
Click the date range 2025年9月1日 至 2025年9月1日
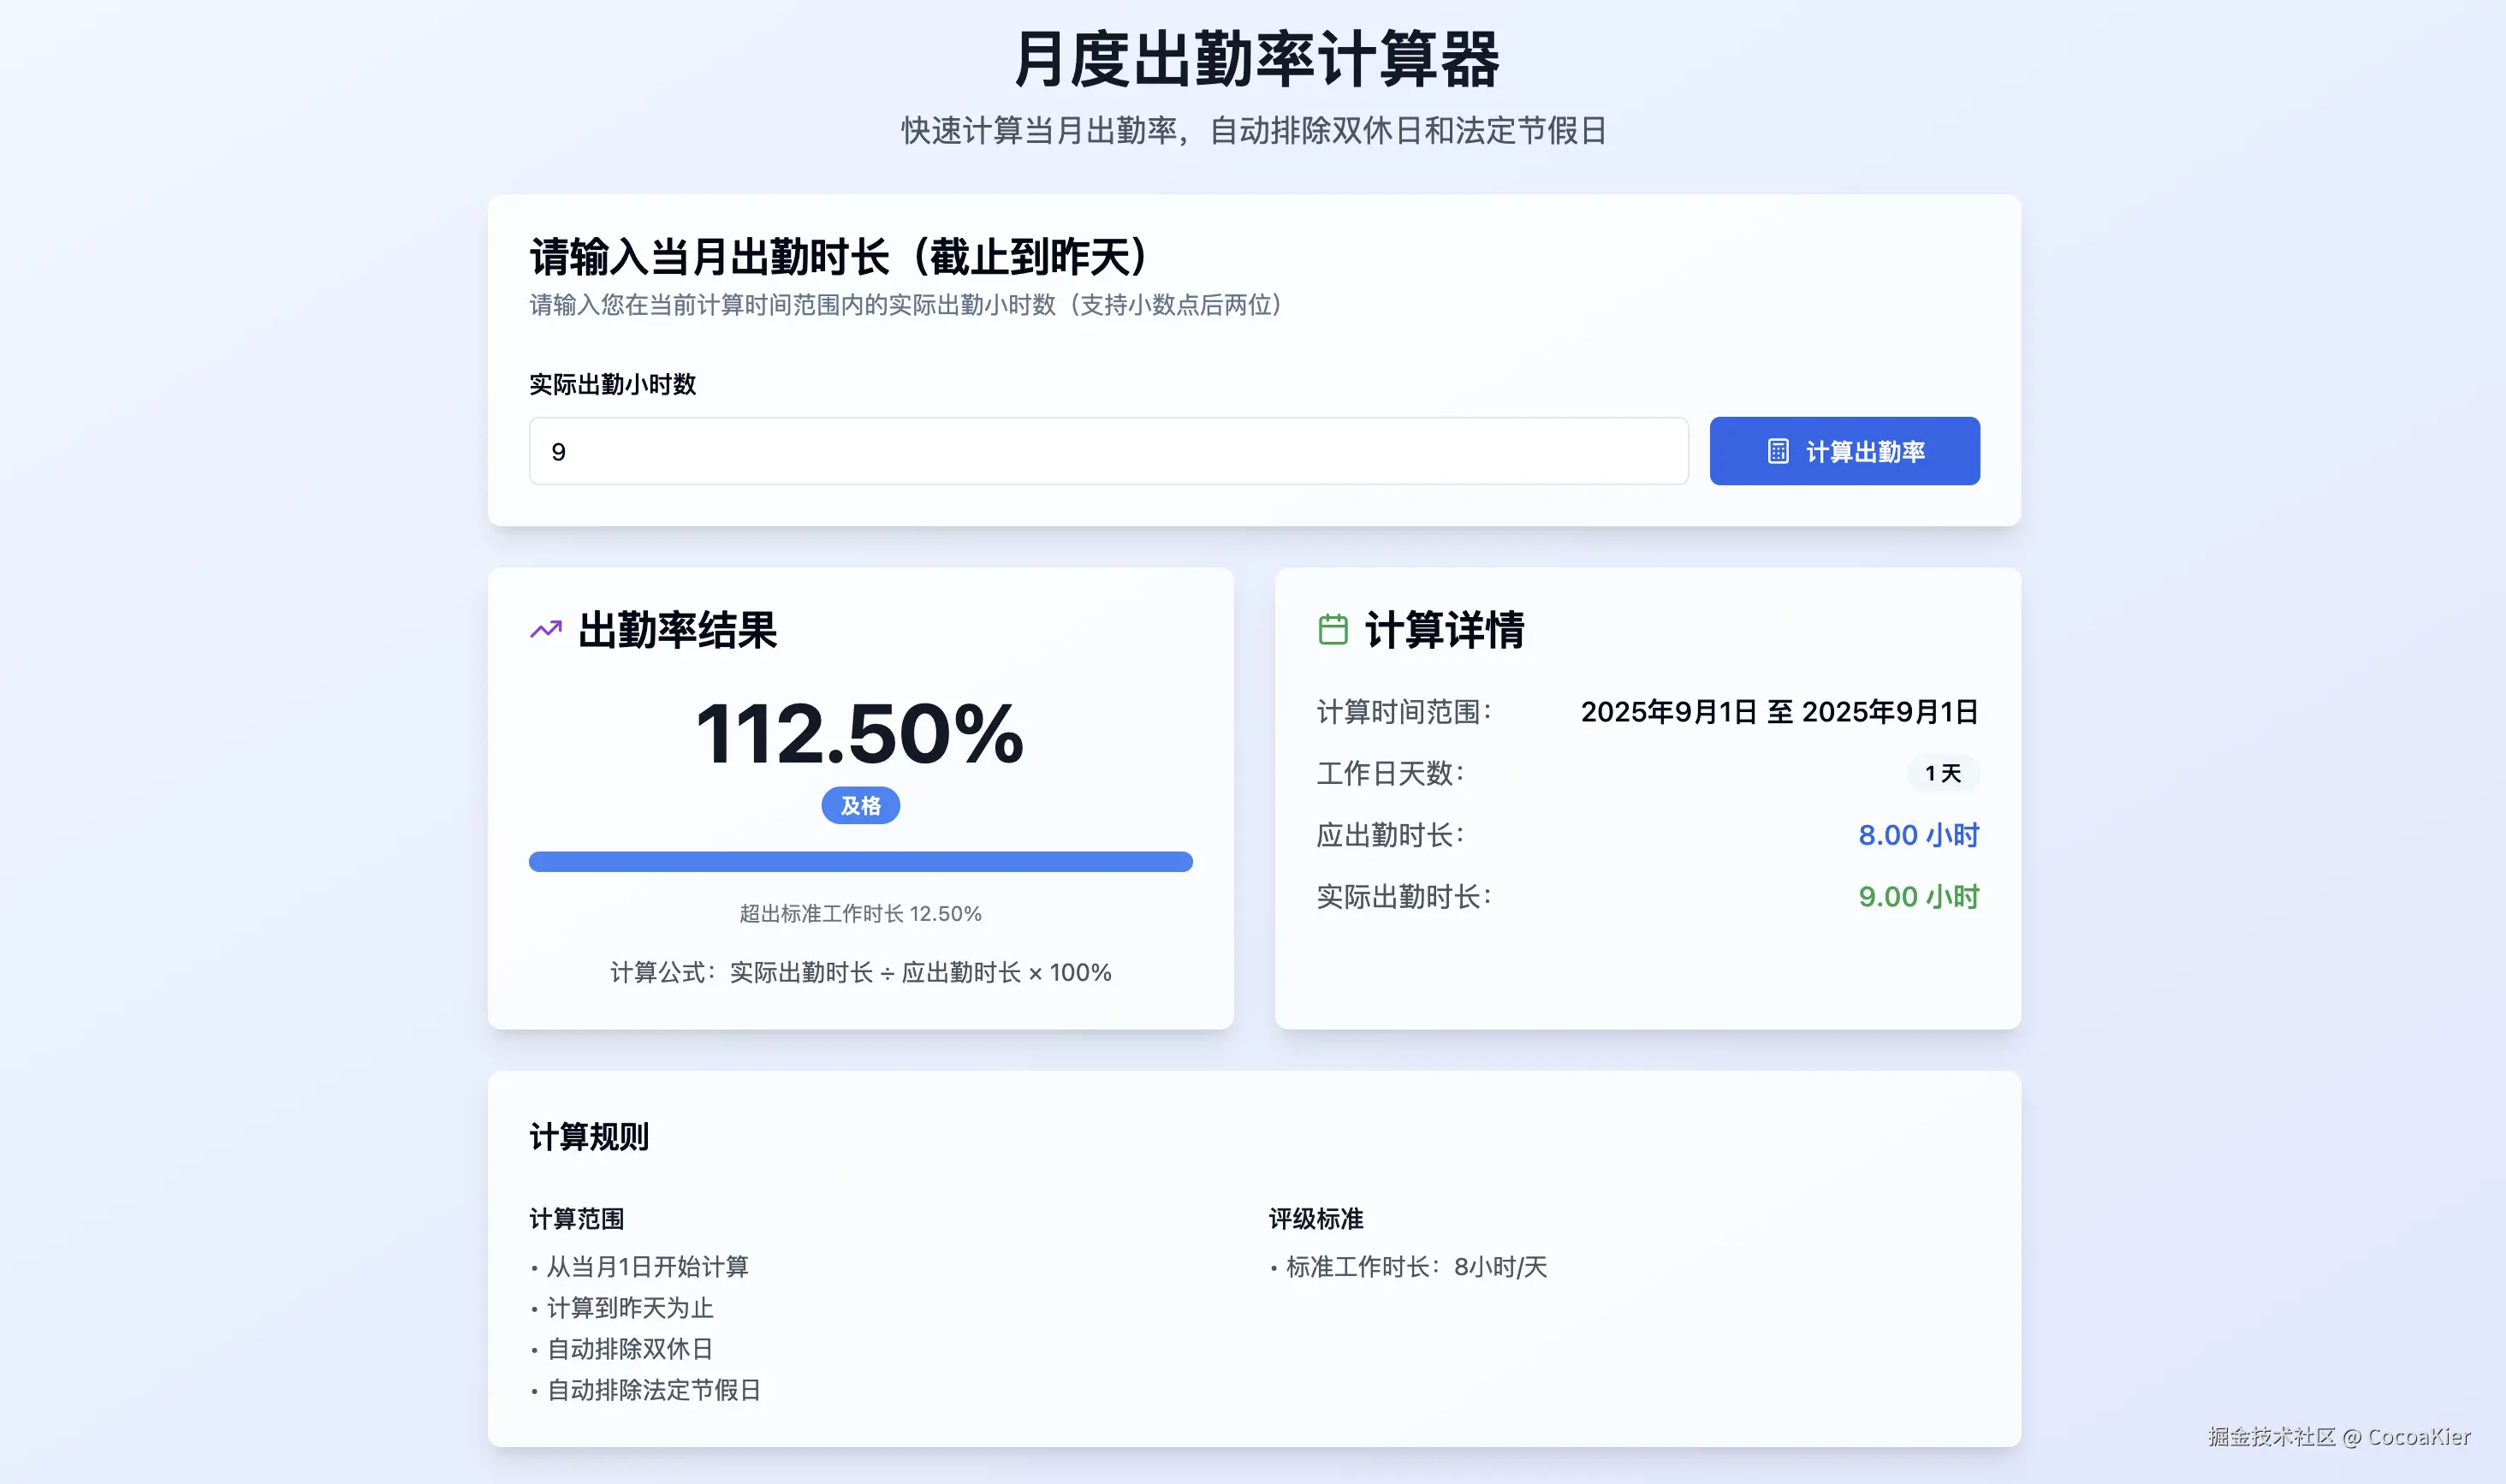pos(1780,712)
